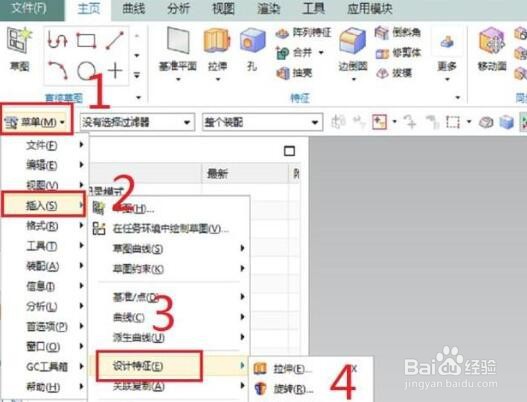Viewport: 527px width, 402px height.
Task: Select the arc sketch tool
Action: 58,70
